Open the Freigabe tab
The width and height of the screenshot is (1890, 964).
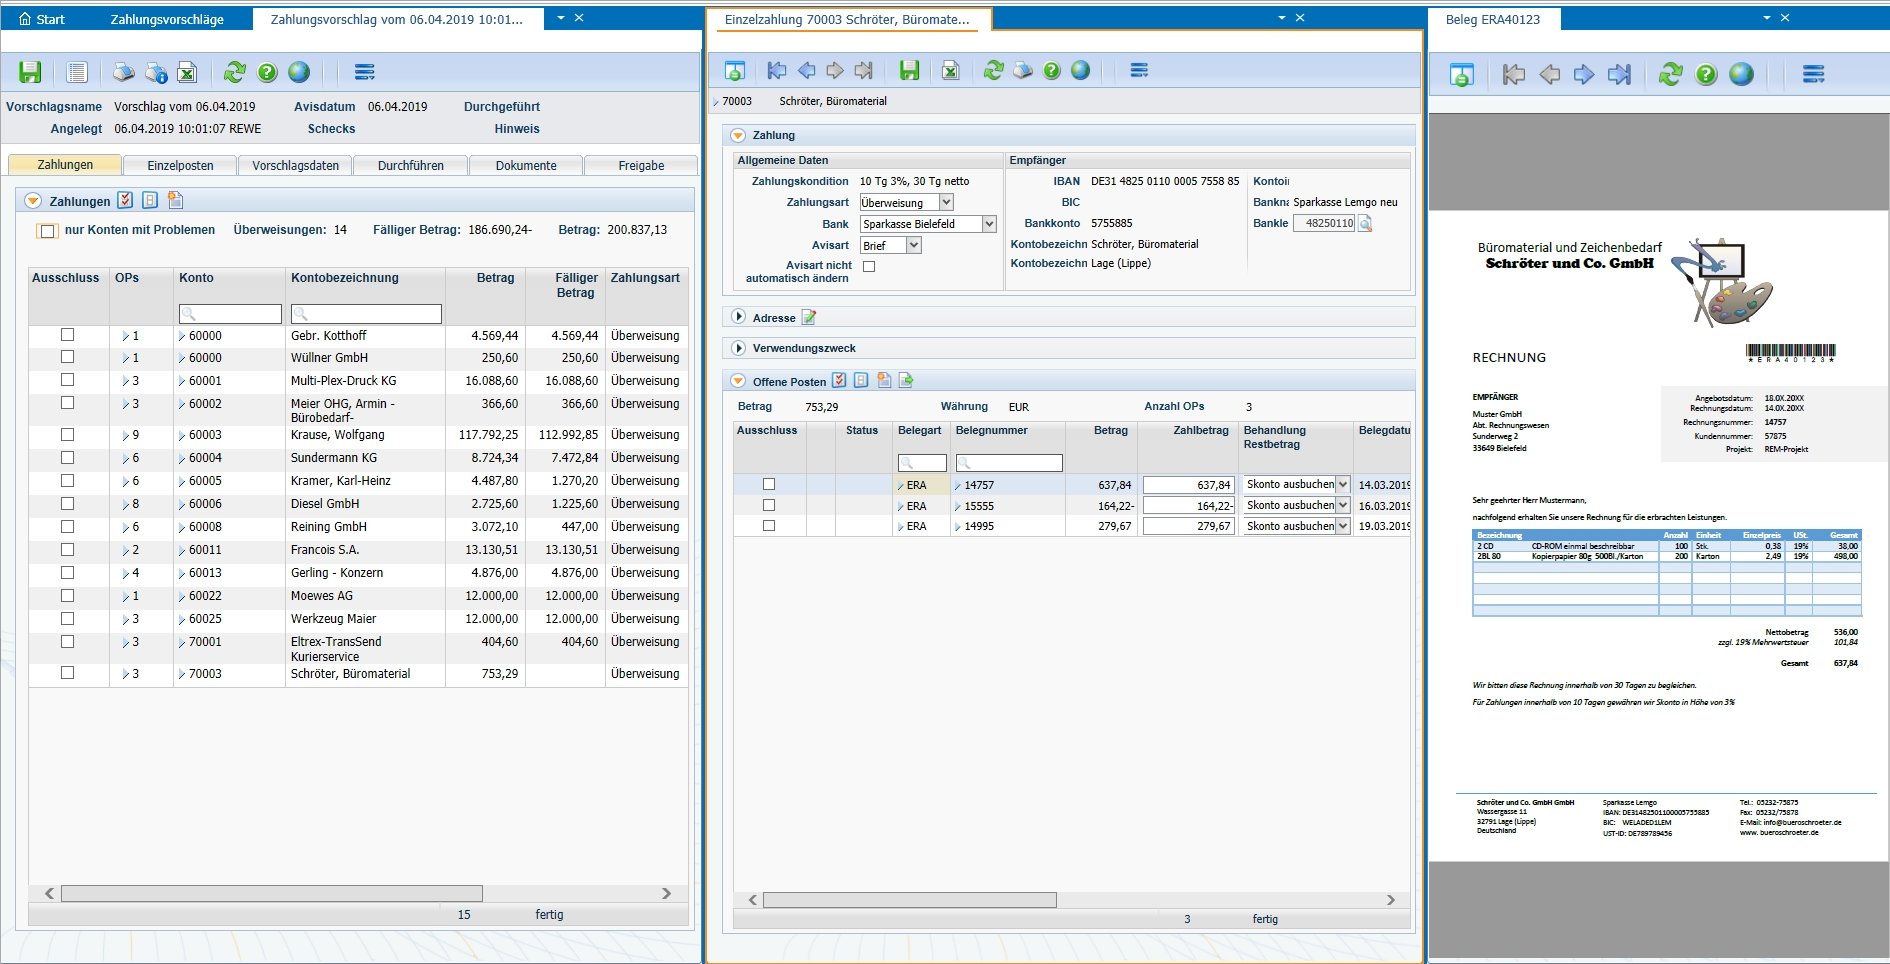point(641,165)
